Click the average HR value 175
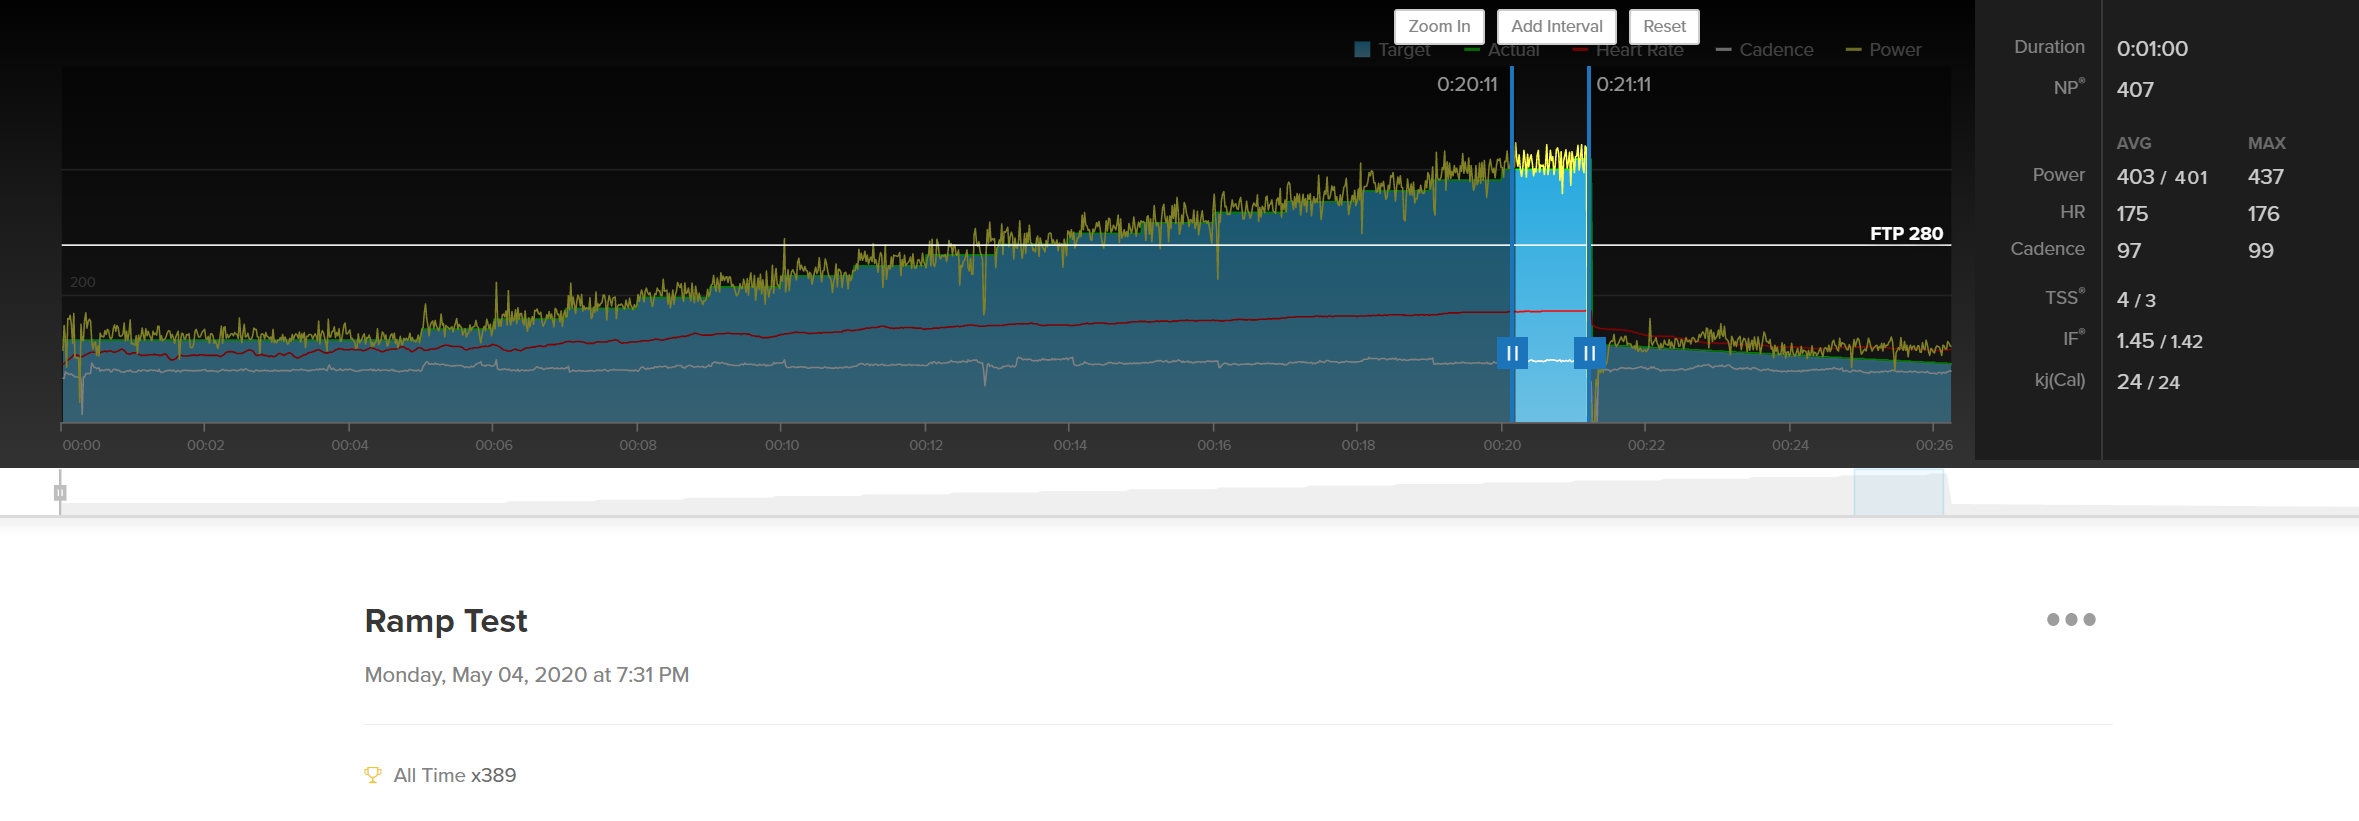This screenshot has height=821, width=2359. (x=2132, y=214)
